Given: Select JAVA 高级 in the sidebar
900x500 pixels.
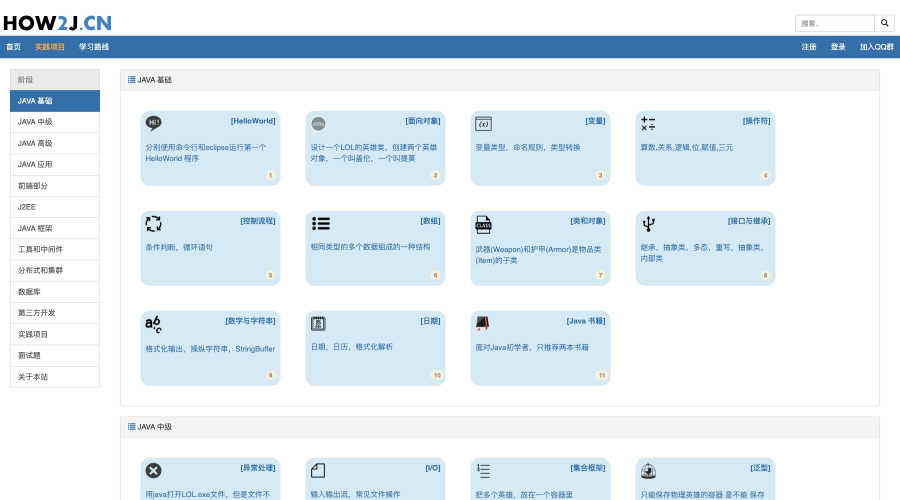Looking at the screenshot, I should click(55, 144).
